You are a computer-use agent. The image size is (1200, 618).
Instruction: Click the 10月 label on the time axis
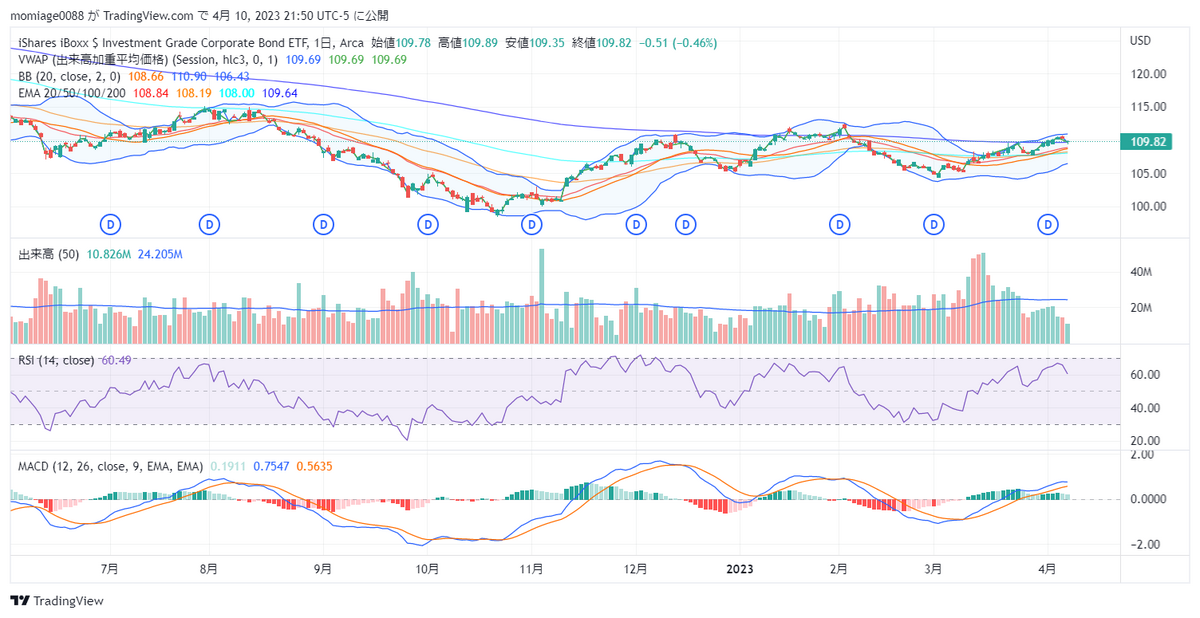click(x=427, y=569)
